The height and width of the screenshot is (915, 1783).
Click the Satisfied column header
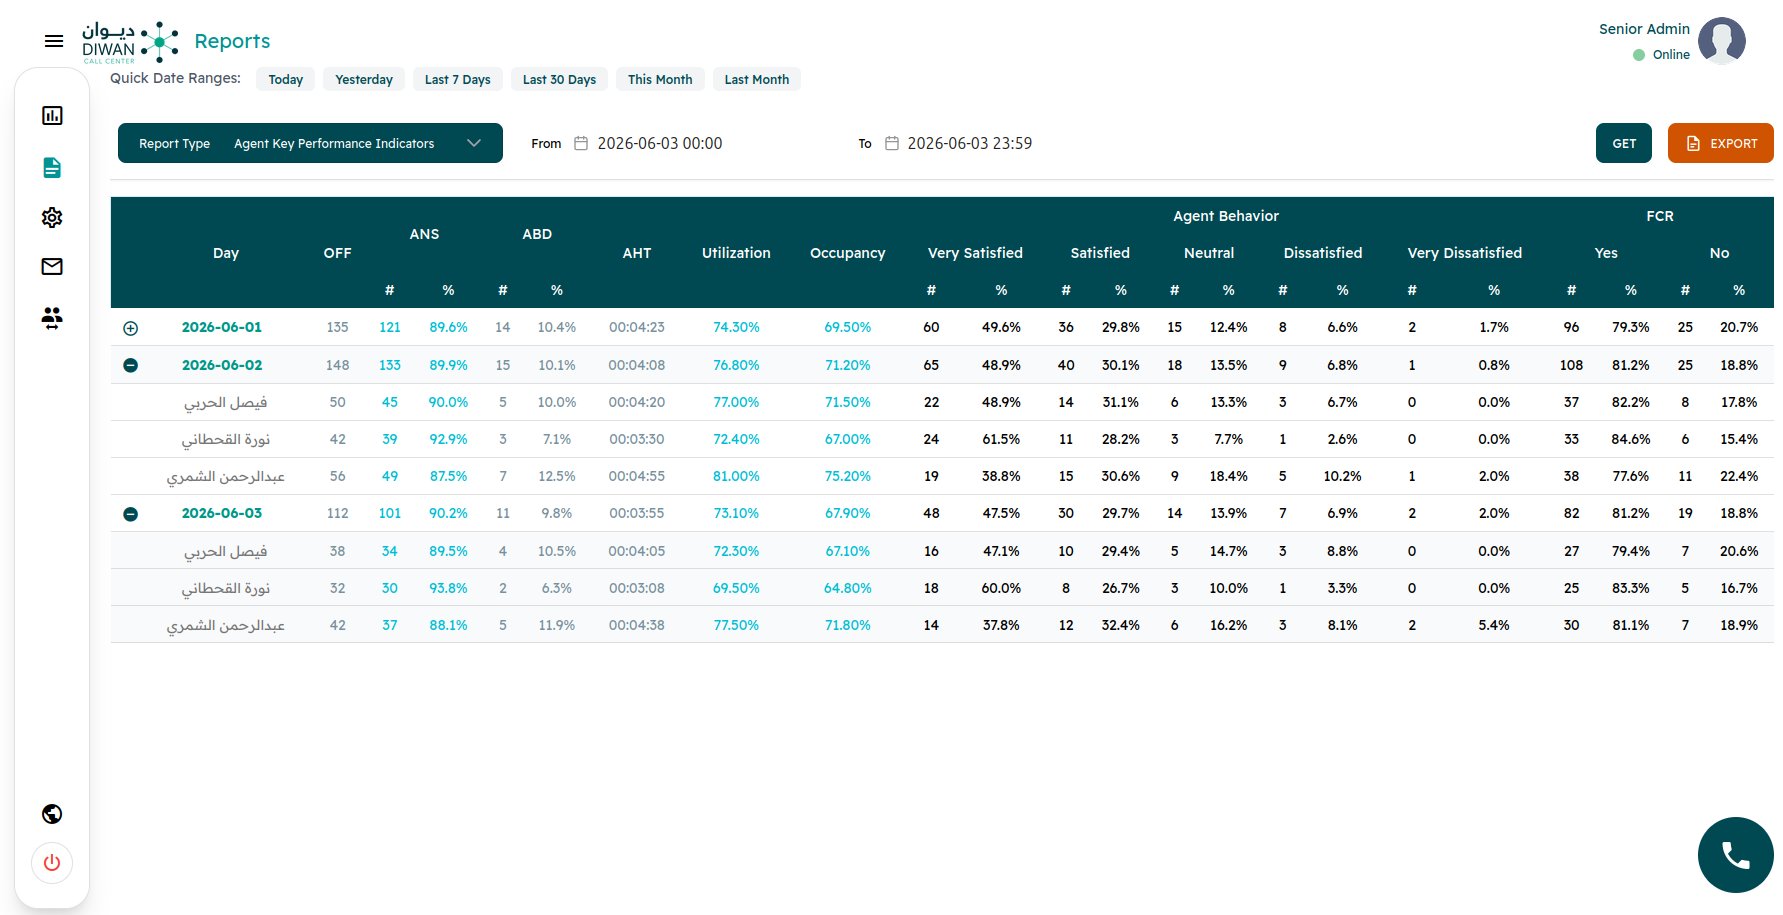pos(1100,253)
